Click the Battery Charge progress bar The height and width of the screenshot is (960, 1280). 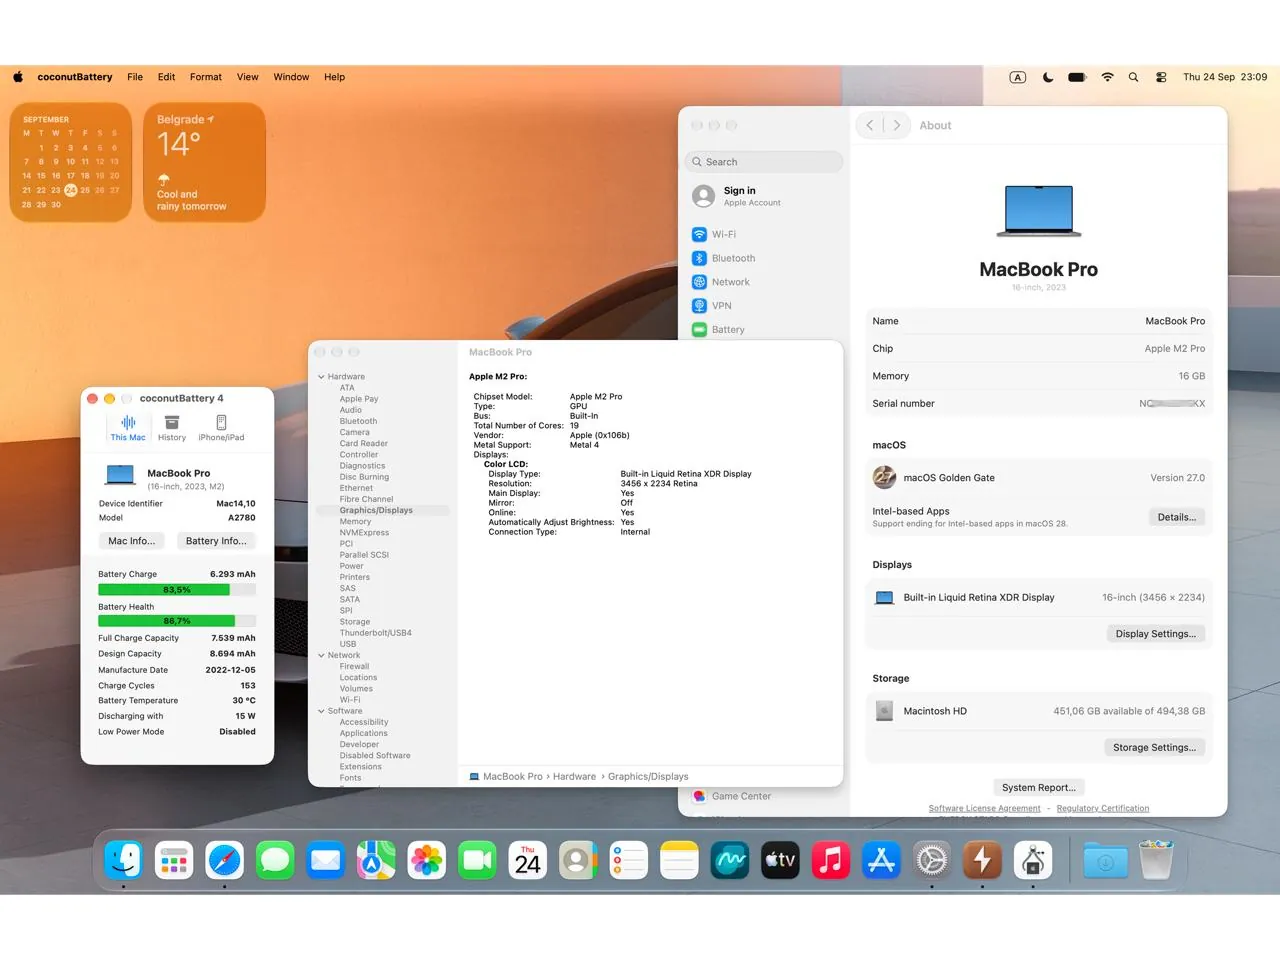click(x=177, y=590)
